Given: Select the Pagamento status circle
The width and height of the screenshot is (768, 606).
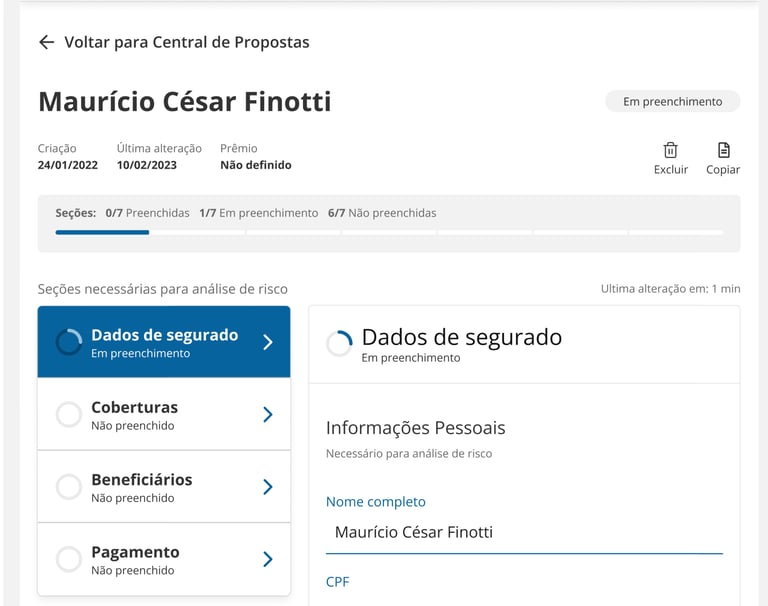Looking at the screenshot, I should [69, 559].
